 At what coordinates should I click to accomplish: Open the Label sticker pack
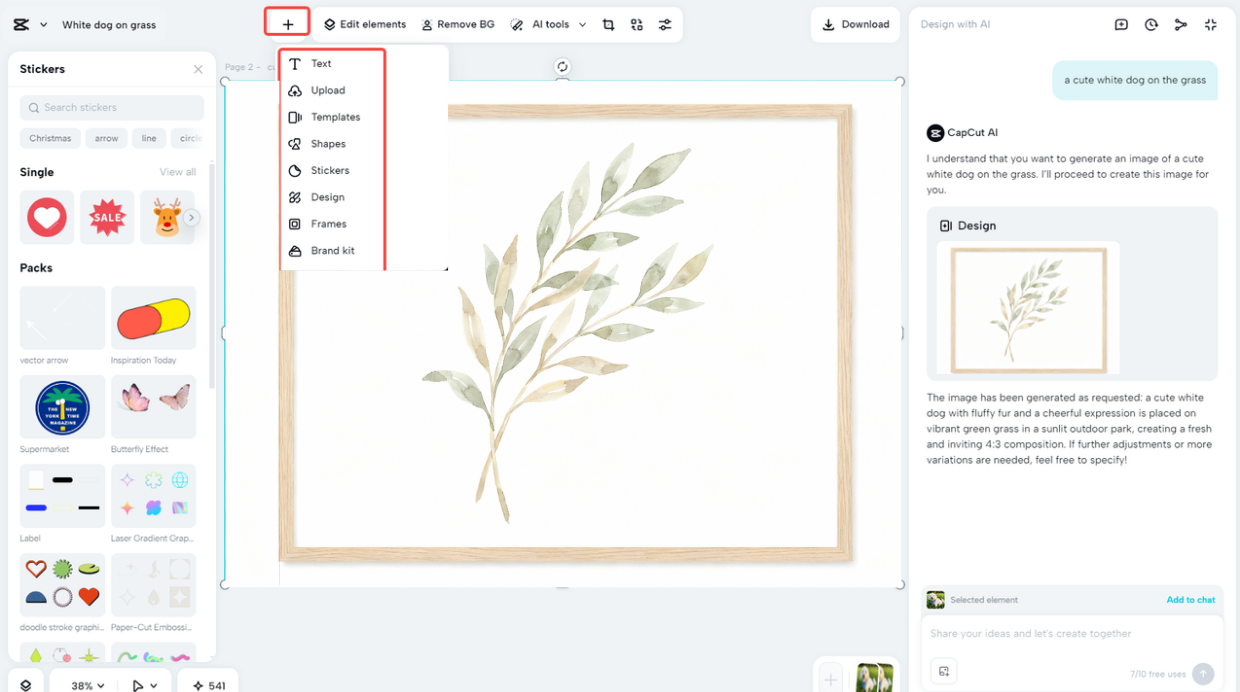[x=62, y=496]
